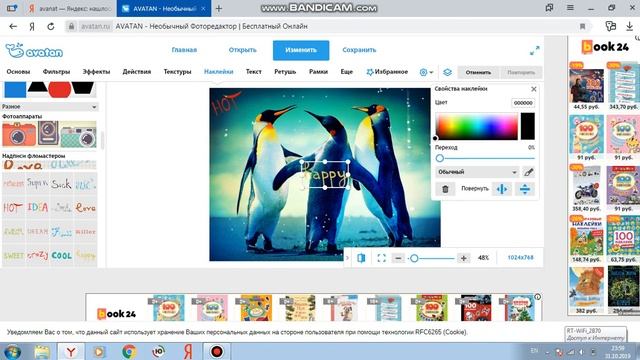Switch to the Фильтры tab
640x360 pixels.
click(56, 72)
